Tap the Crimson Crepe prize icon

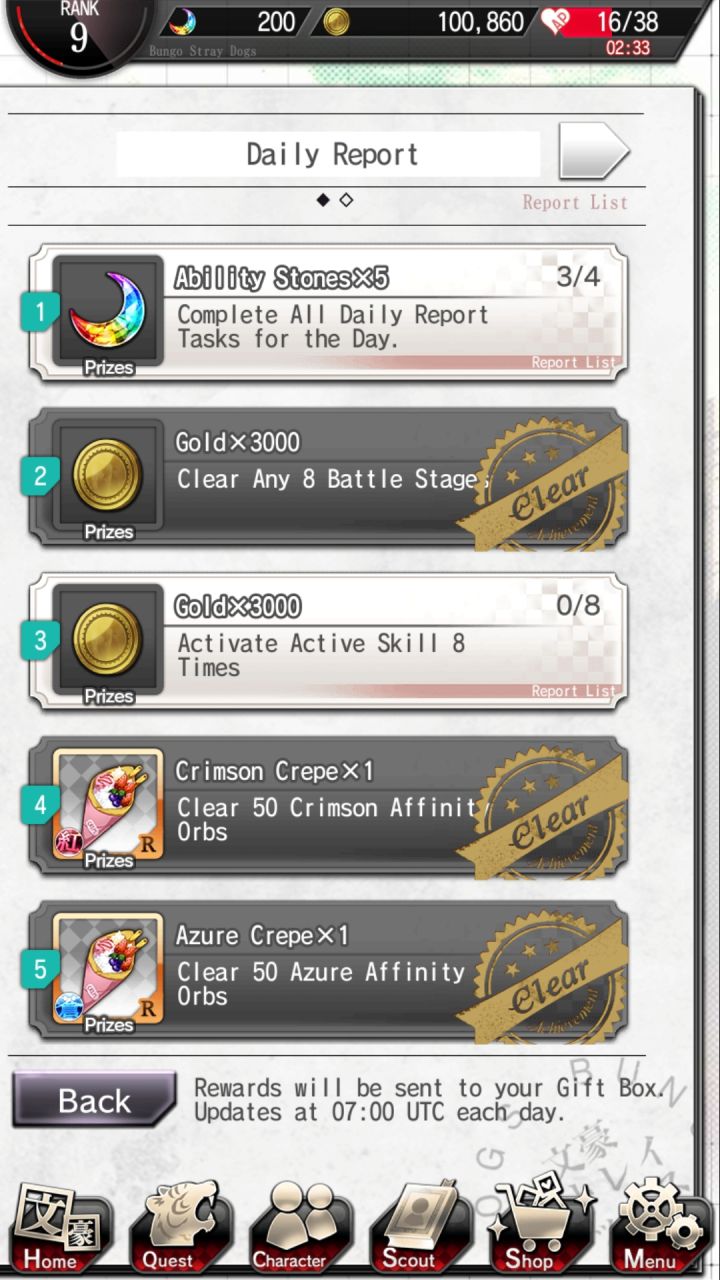tap(107, 805)
